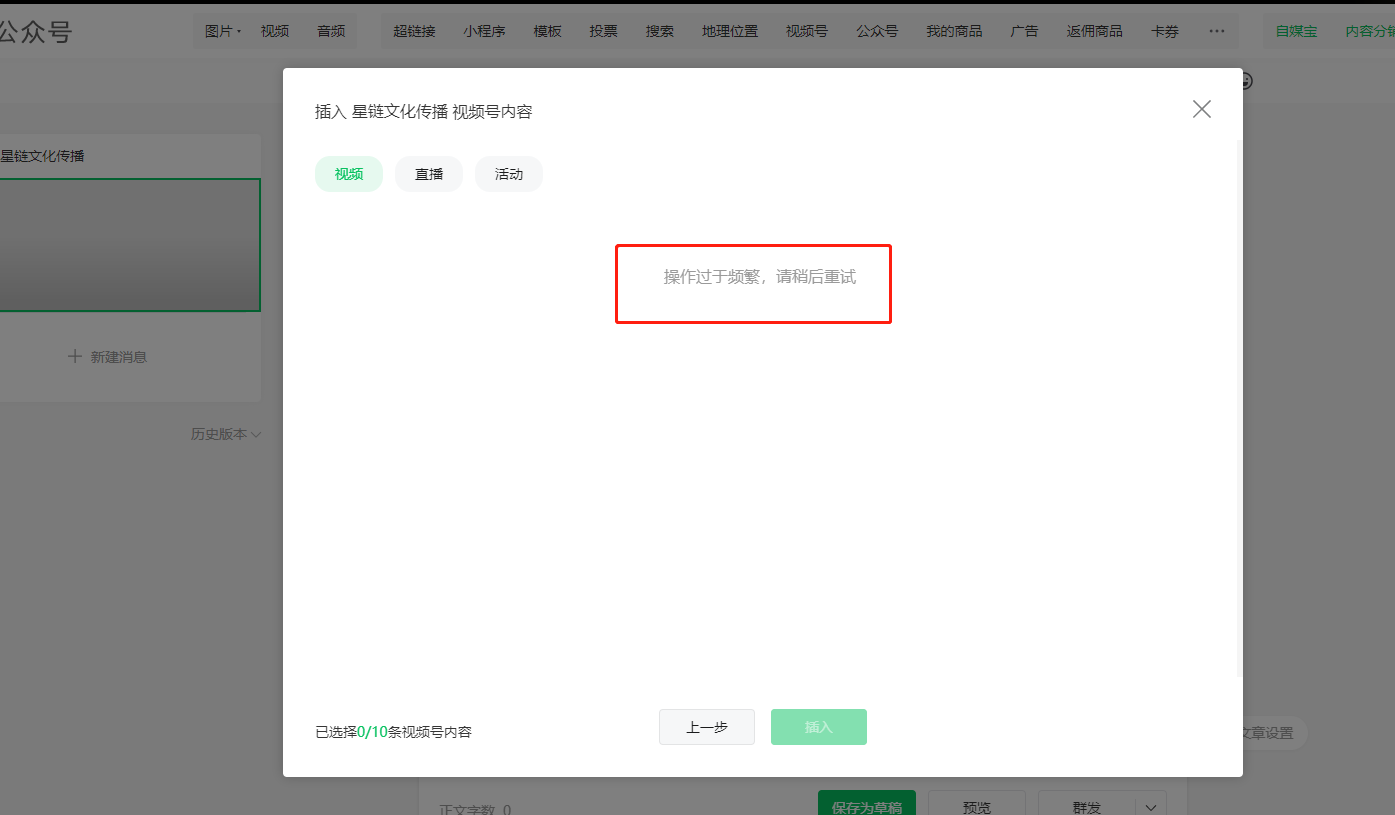Click 投票 in the toolbar
Screen dimensions: 1395x815
tap(603, 31)
